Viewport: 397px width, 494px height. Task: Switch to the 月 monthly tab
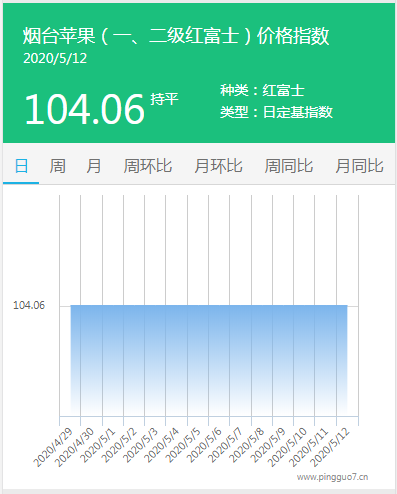[x=94, y=166]
